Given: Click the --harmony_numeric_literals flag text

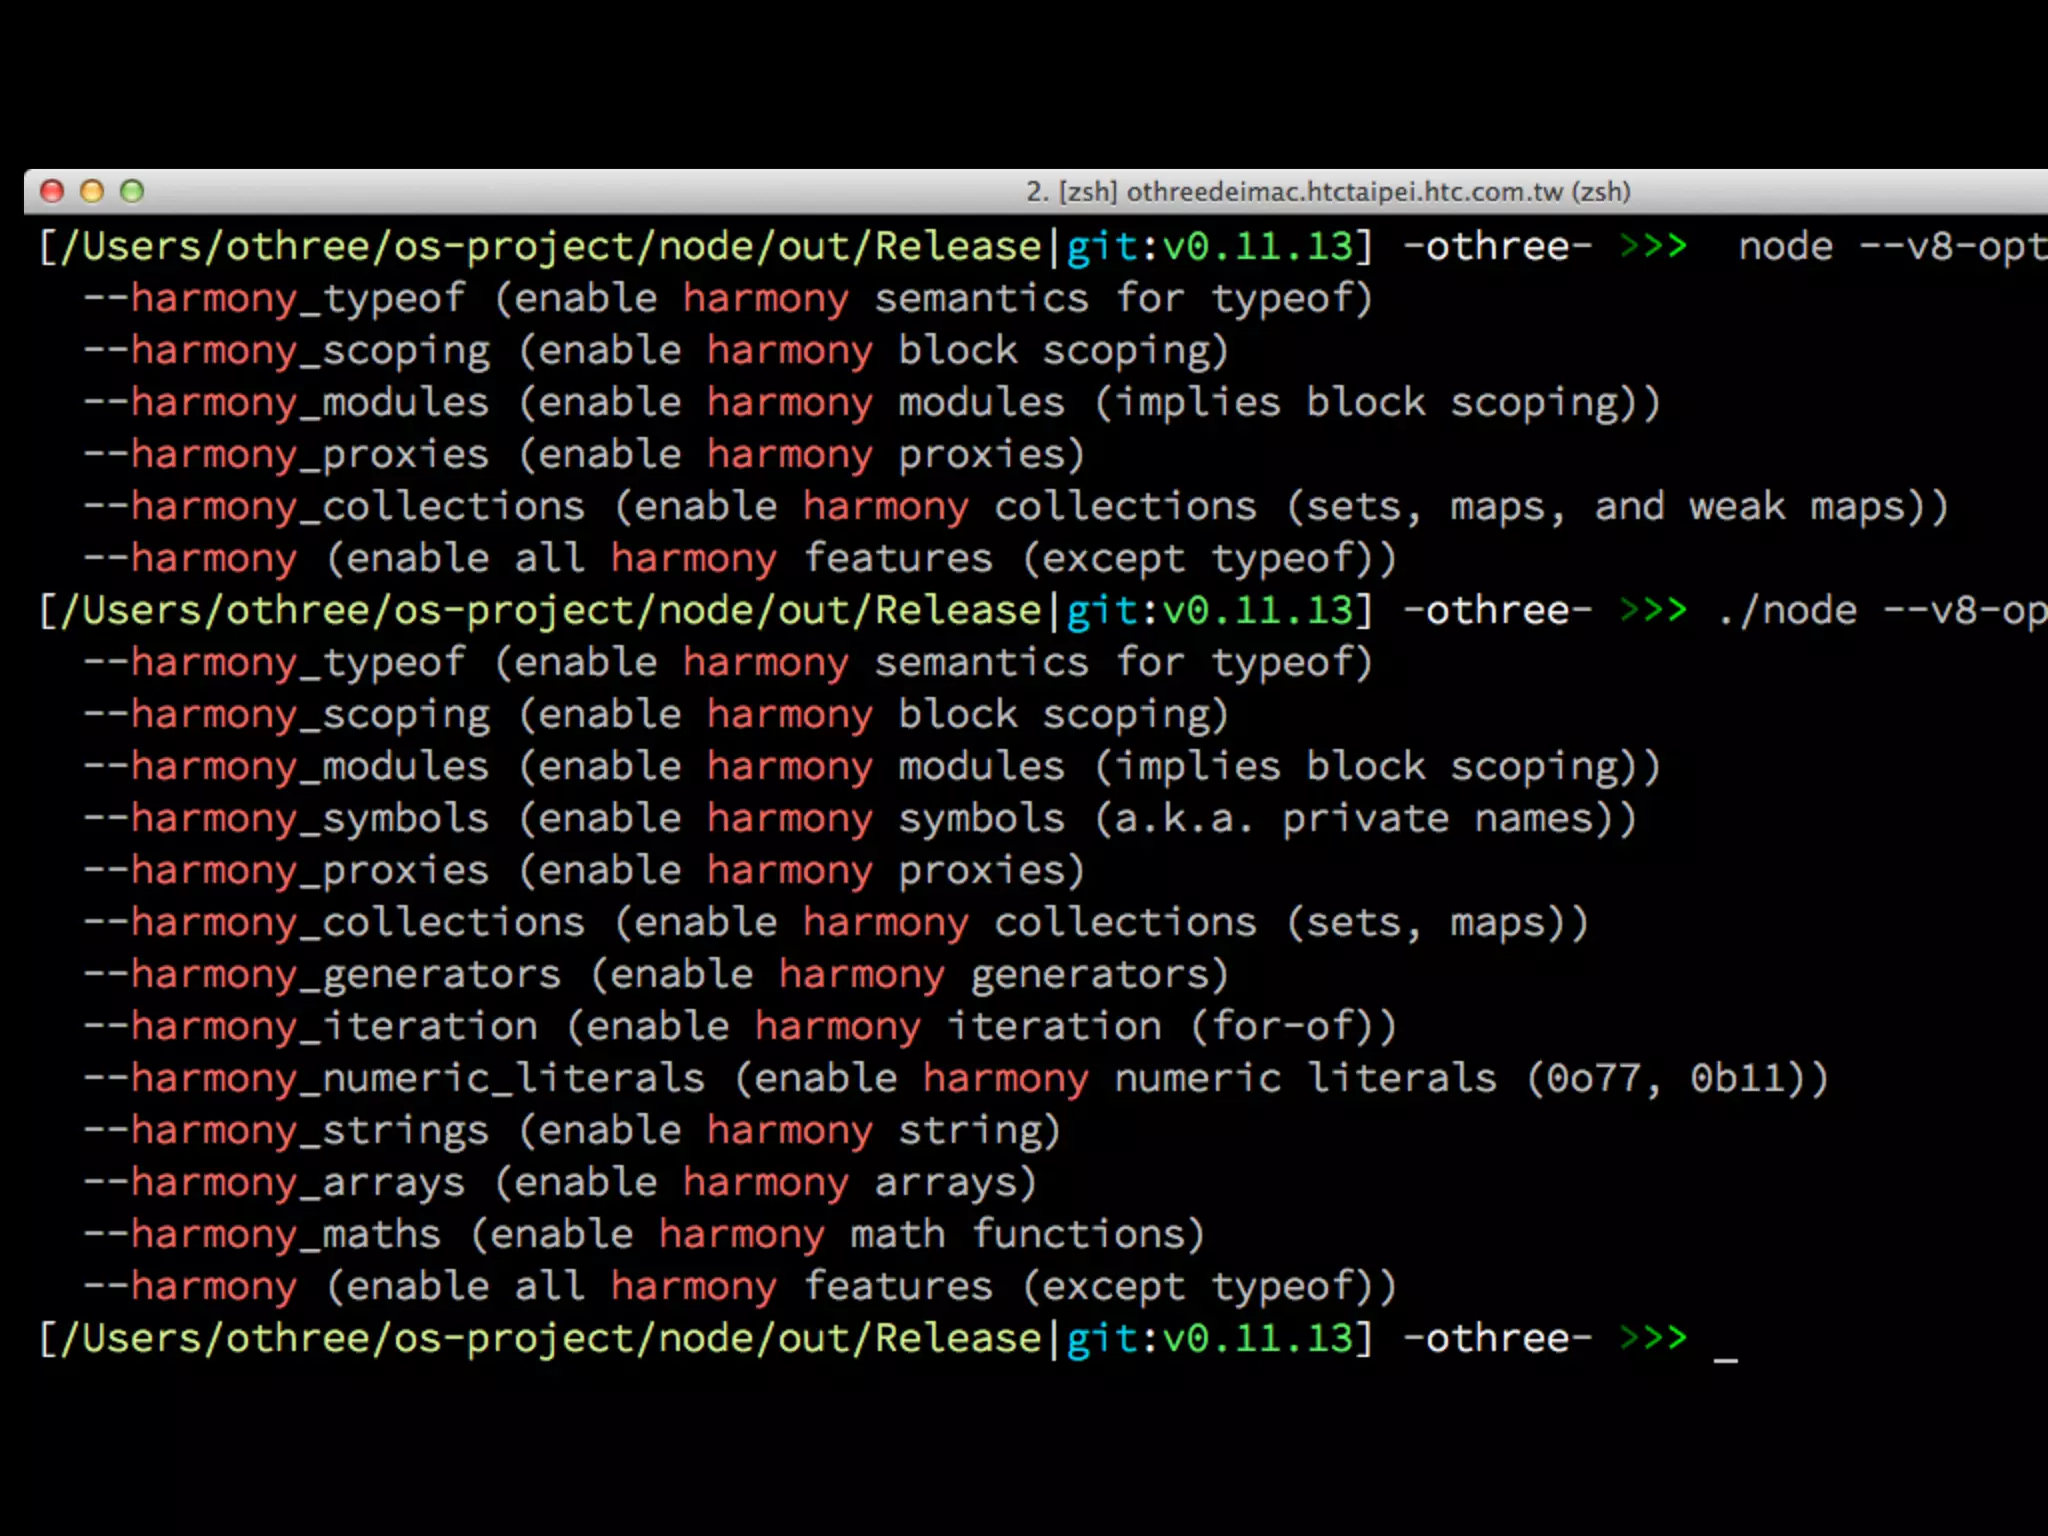Looking at the screenshot, I should [x=394, y=1079].
